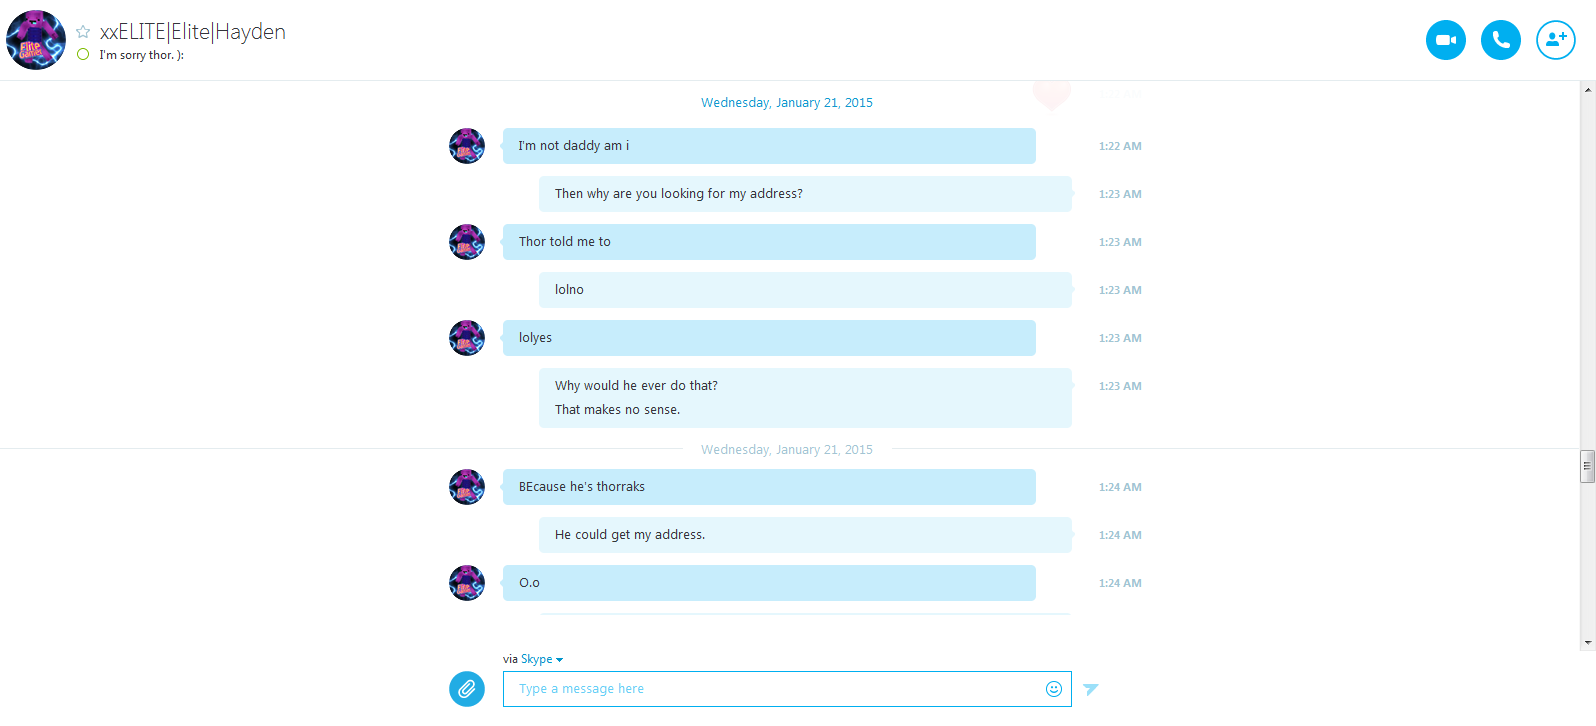Add people to this conversation
The height and width of the screenshot is (726, 1596).
(1555, 40)
